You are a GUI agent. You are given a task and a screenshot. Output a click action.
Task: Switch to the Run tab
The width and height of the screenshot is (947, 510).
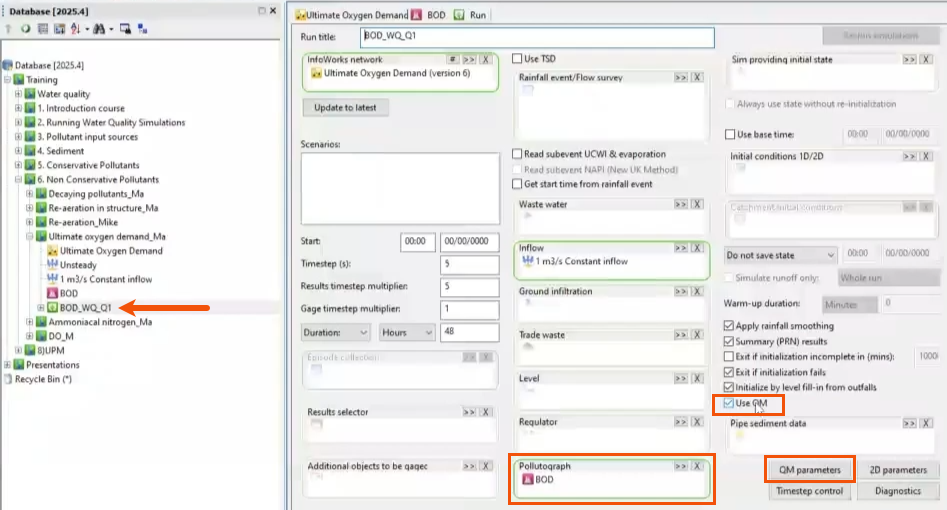point(470,15)
